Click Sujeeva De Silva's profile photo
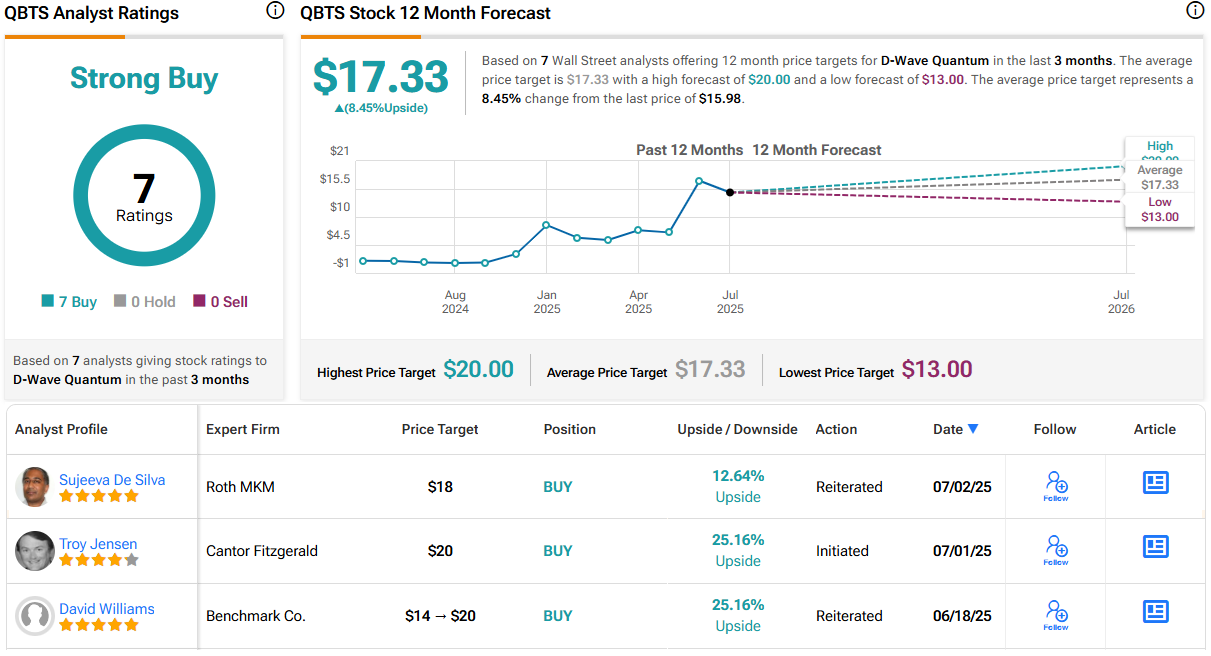Screen dimensions: 1211x656 point(35,487)
